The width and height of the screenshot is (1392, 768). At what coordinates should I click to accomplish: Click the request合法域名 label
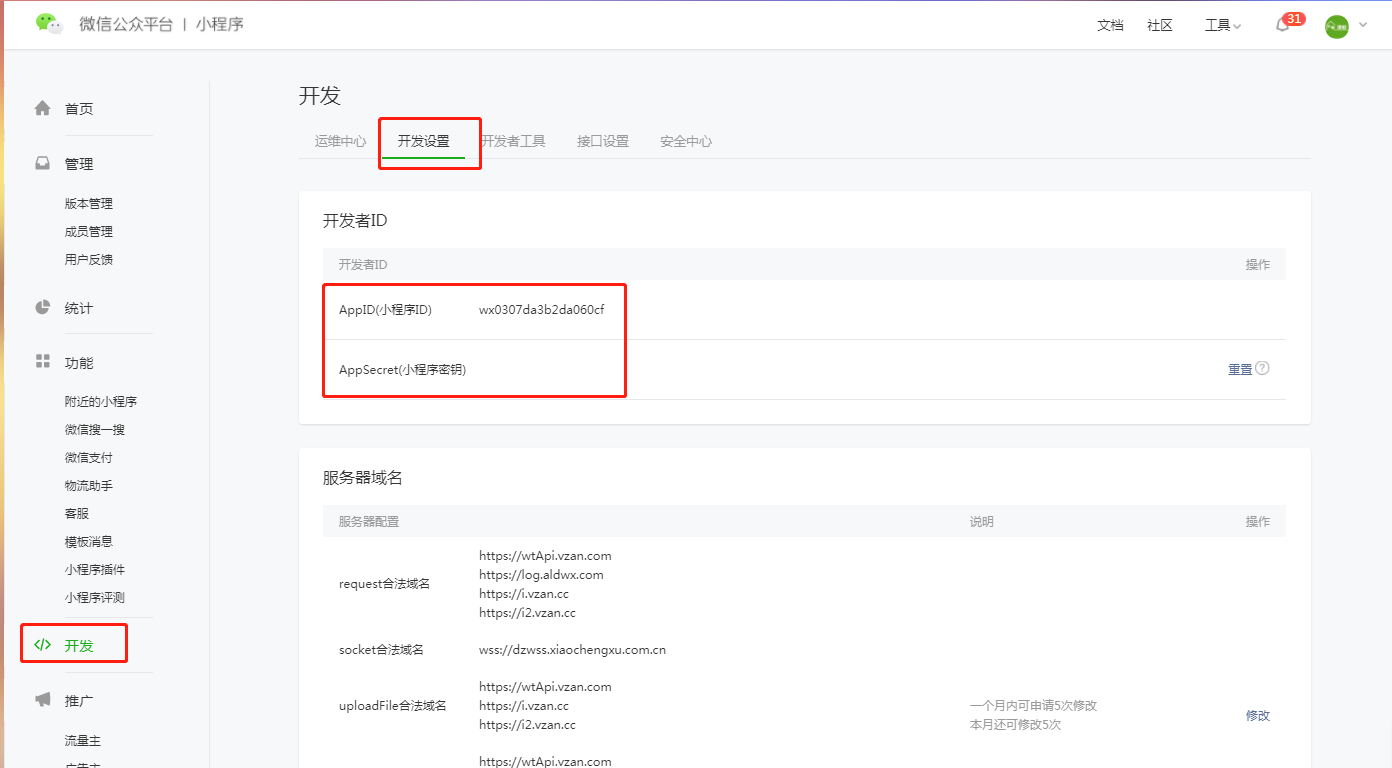[x=384, y=584]
